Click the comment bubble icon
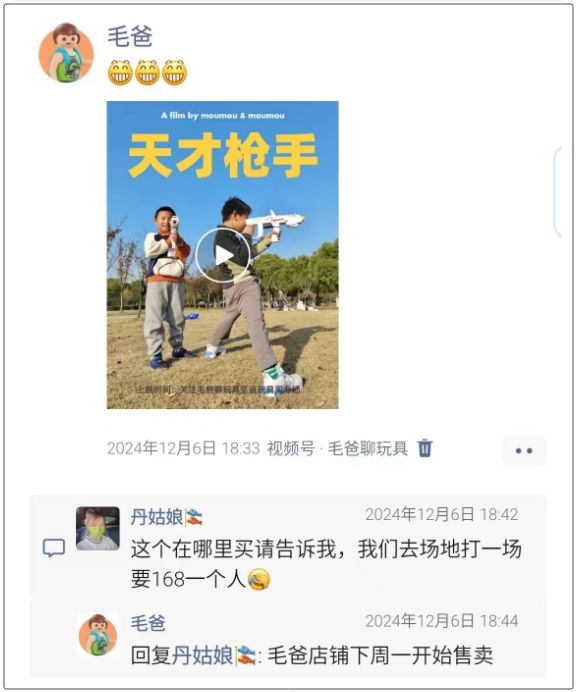 (54, 549)
